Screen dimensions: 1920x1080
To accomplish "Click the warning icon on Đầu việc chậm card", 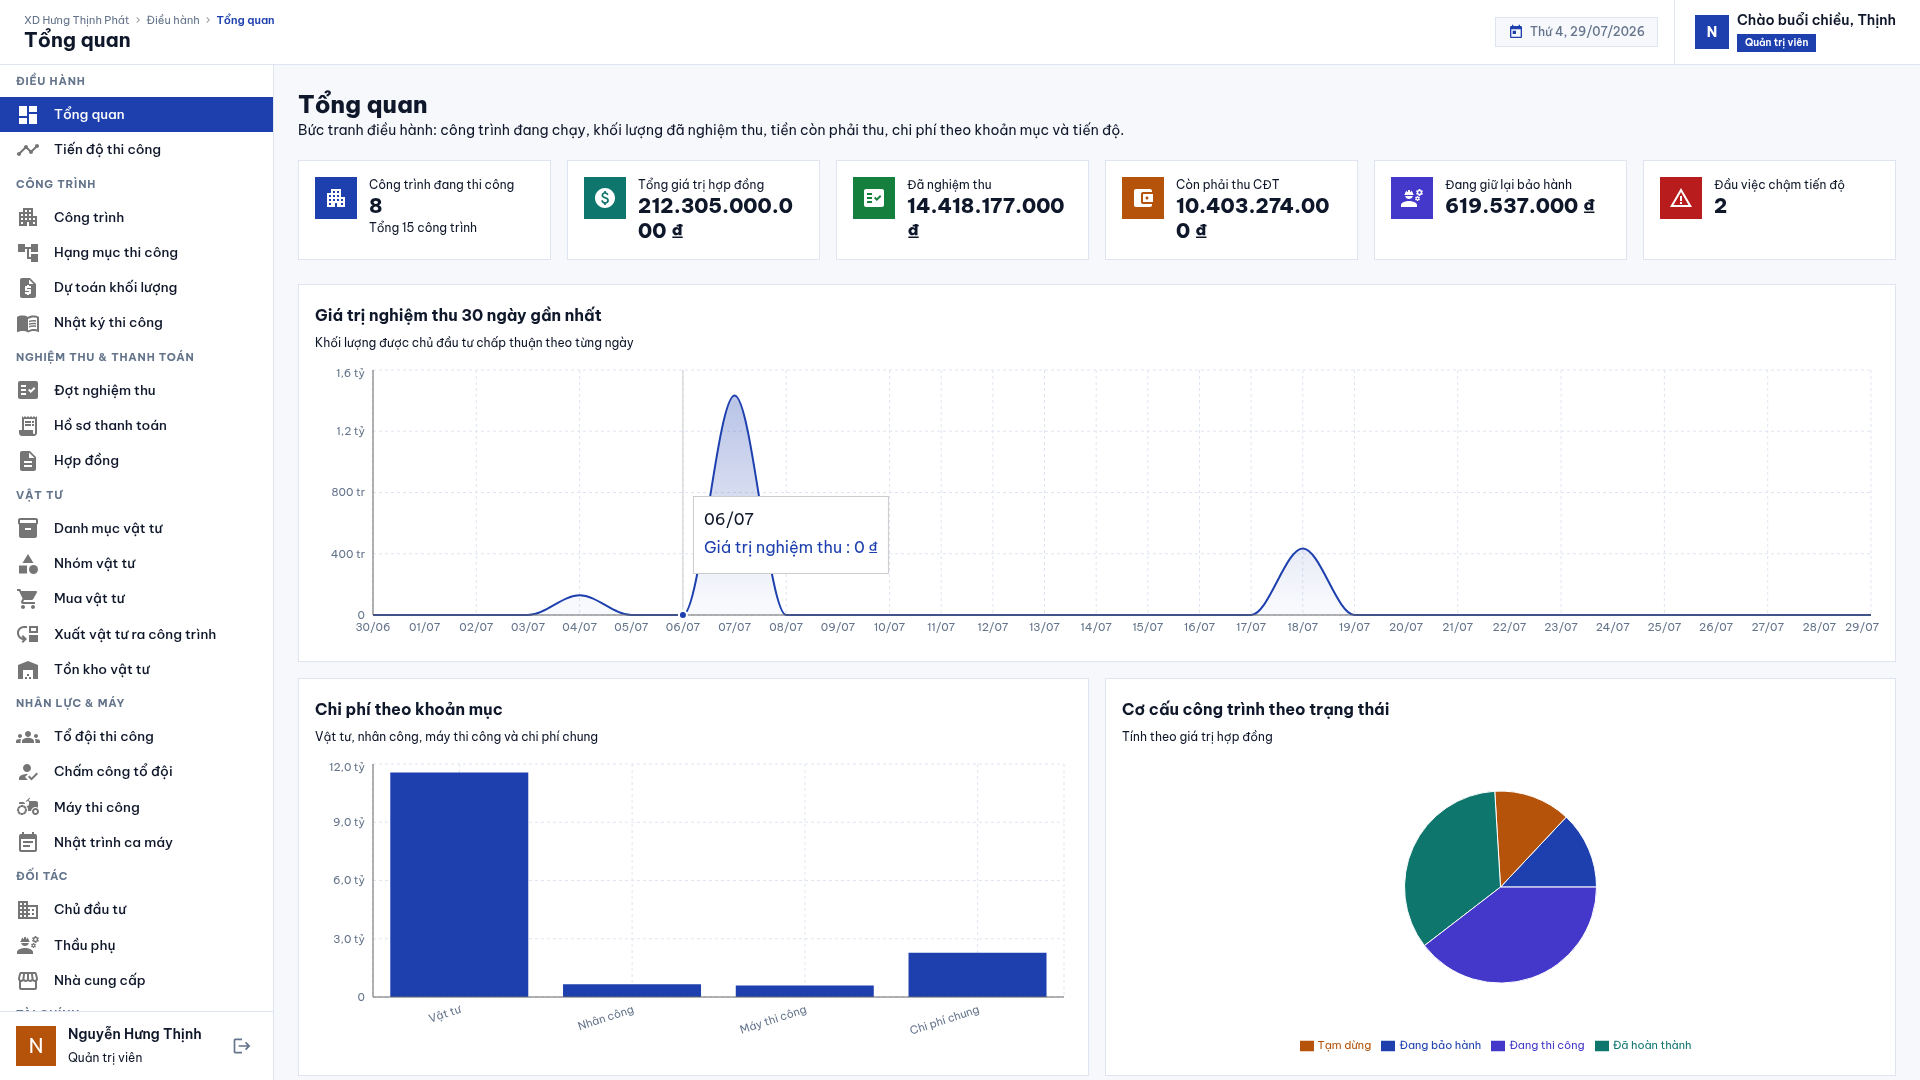I will [x=1681, y=198].
